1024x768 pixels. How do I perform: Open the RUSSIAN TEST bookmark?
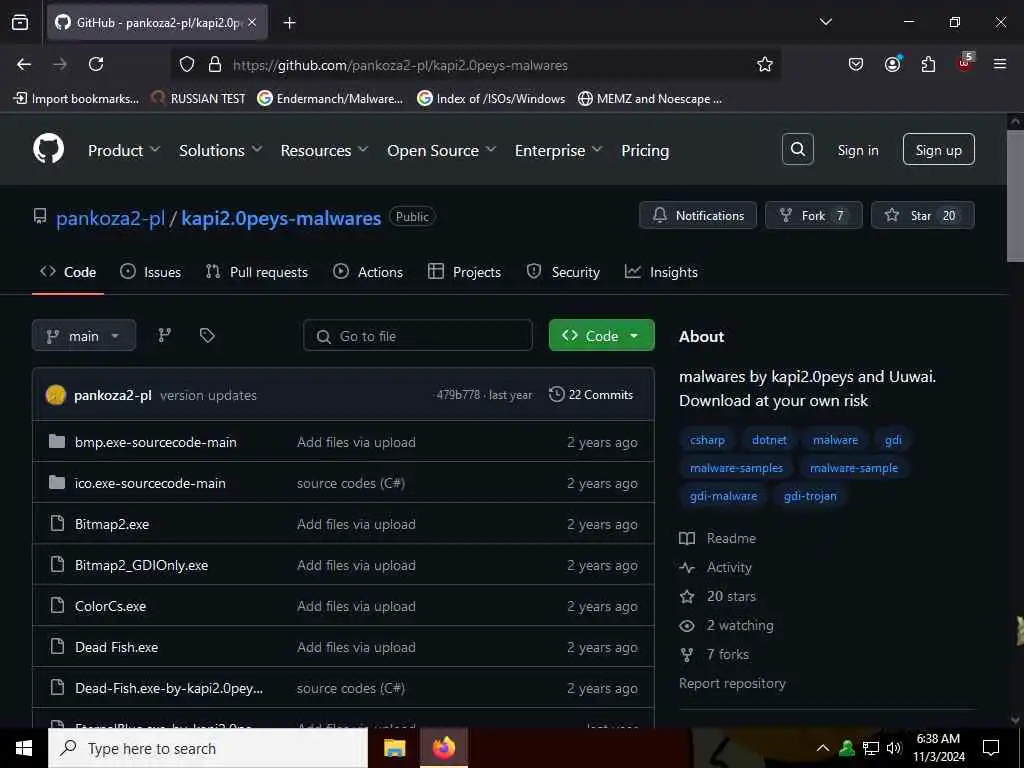coord(198,99)
